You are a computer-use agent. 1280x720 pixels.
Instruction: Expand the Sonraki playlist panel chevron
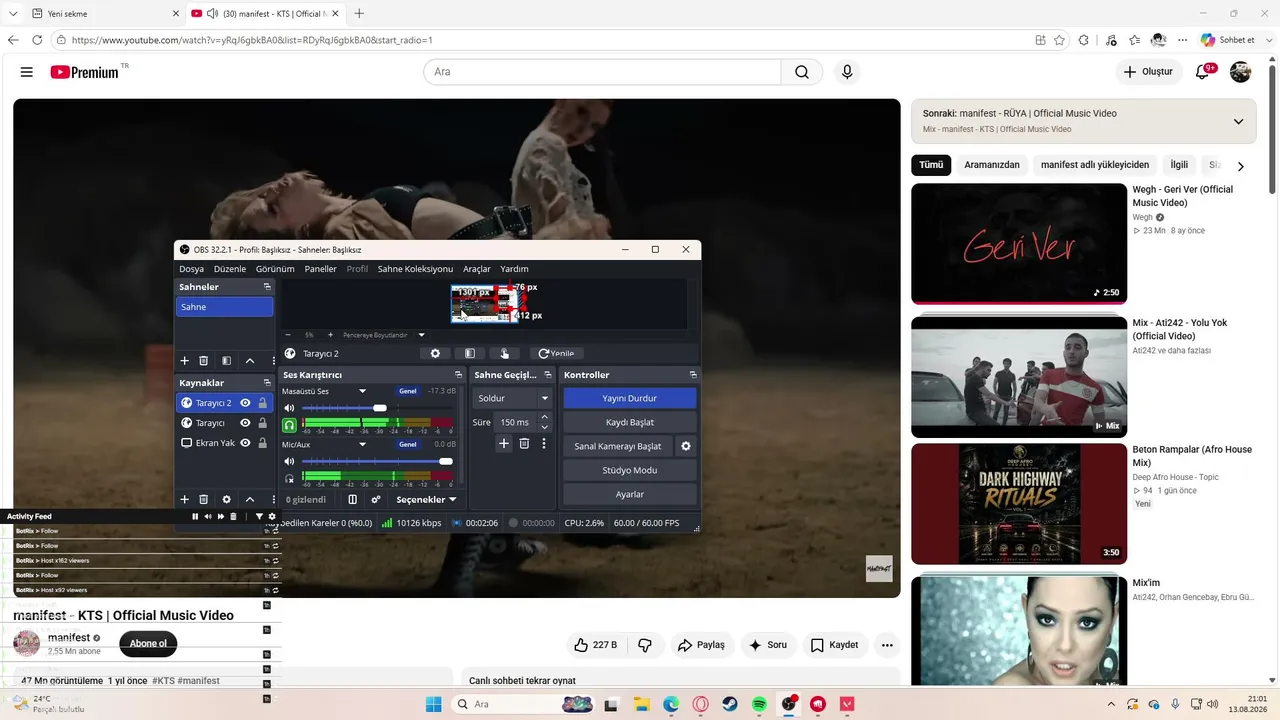point(1238,121)
